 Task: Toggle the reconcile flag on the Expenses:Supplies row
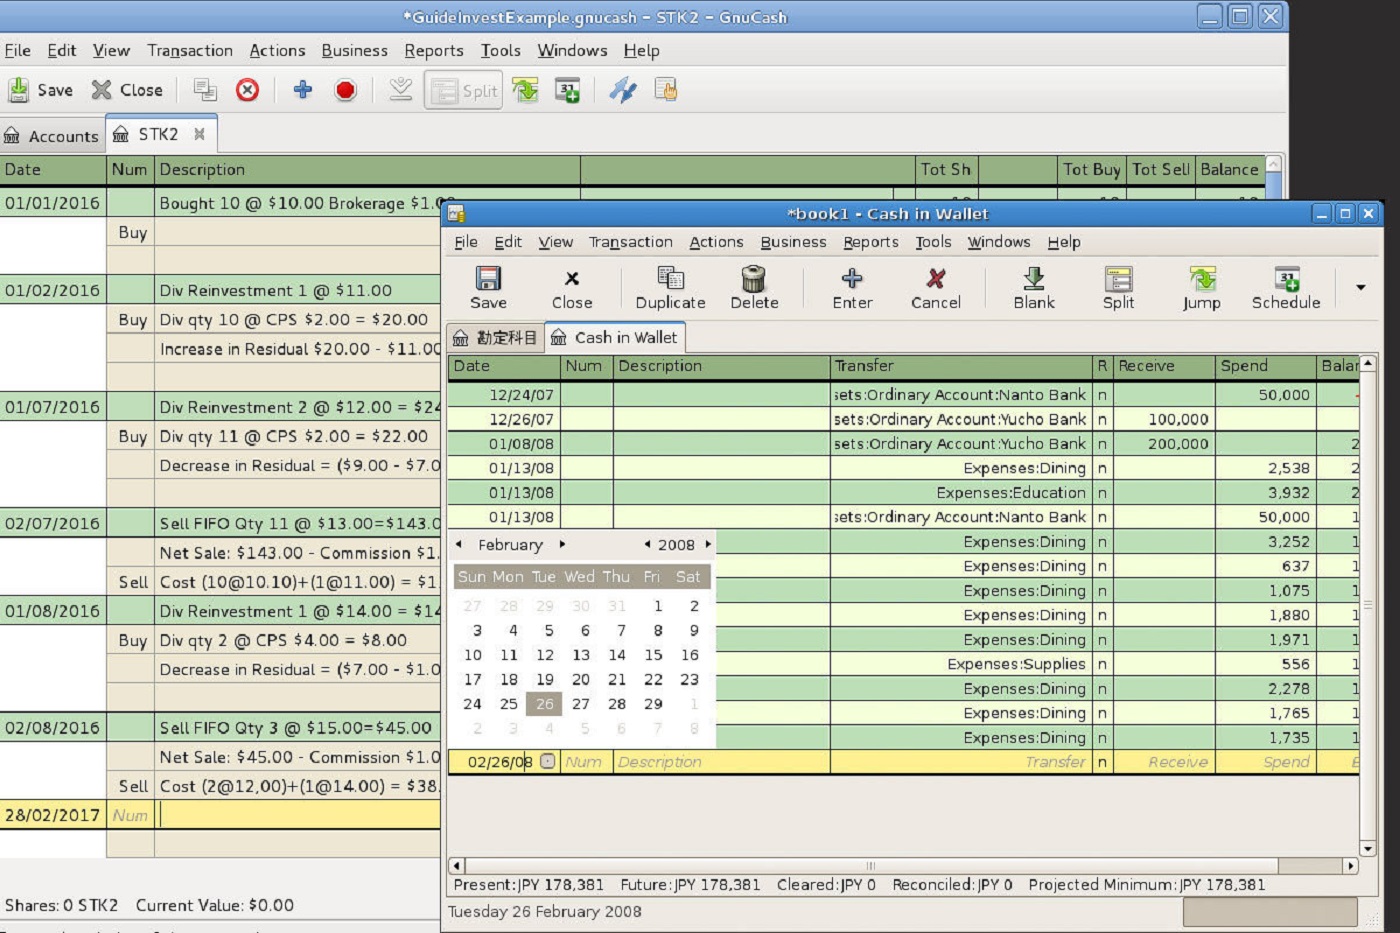pos(1101,663)
